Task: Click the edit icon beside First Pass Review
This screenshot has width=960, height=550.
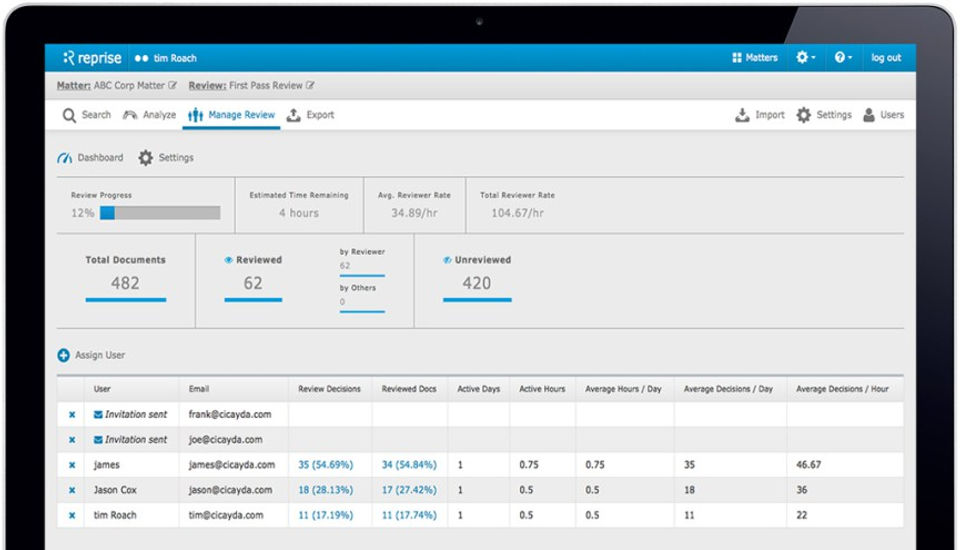Action: tap(310, 86)
